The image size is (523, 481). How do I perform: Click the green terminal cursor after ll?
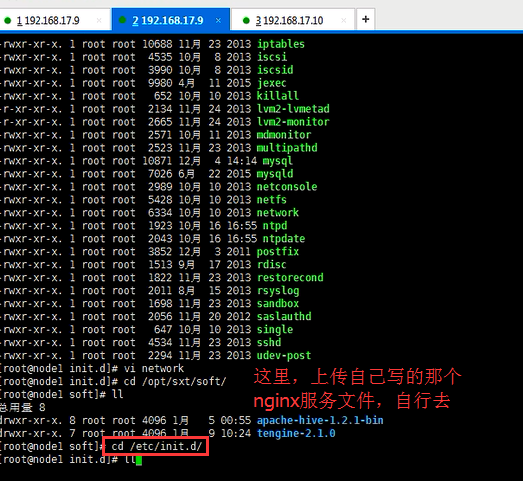[x=139, y=460]
